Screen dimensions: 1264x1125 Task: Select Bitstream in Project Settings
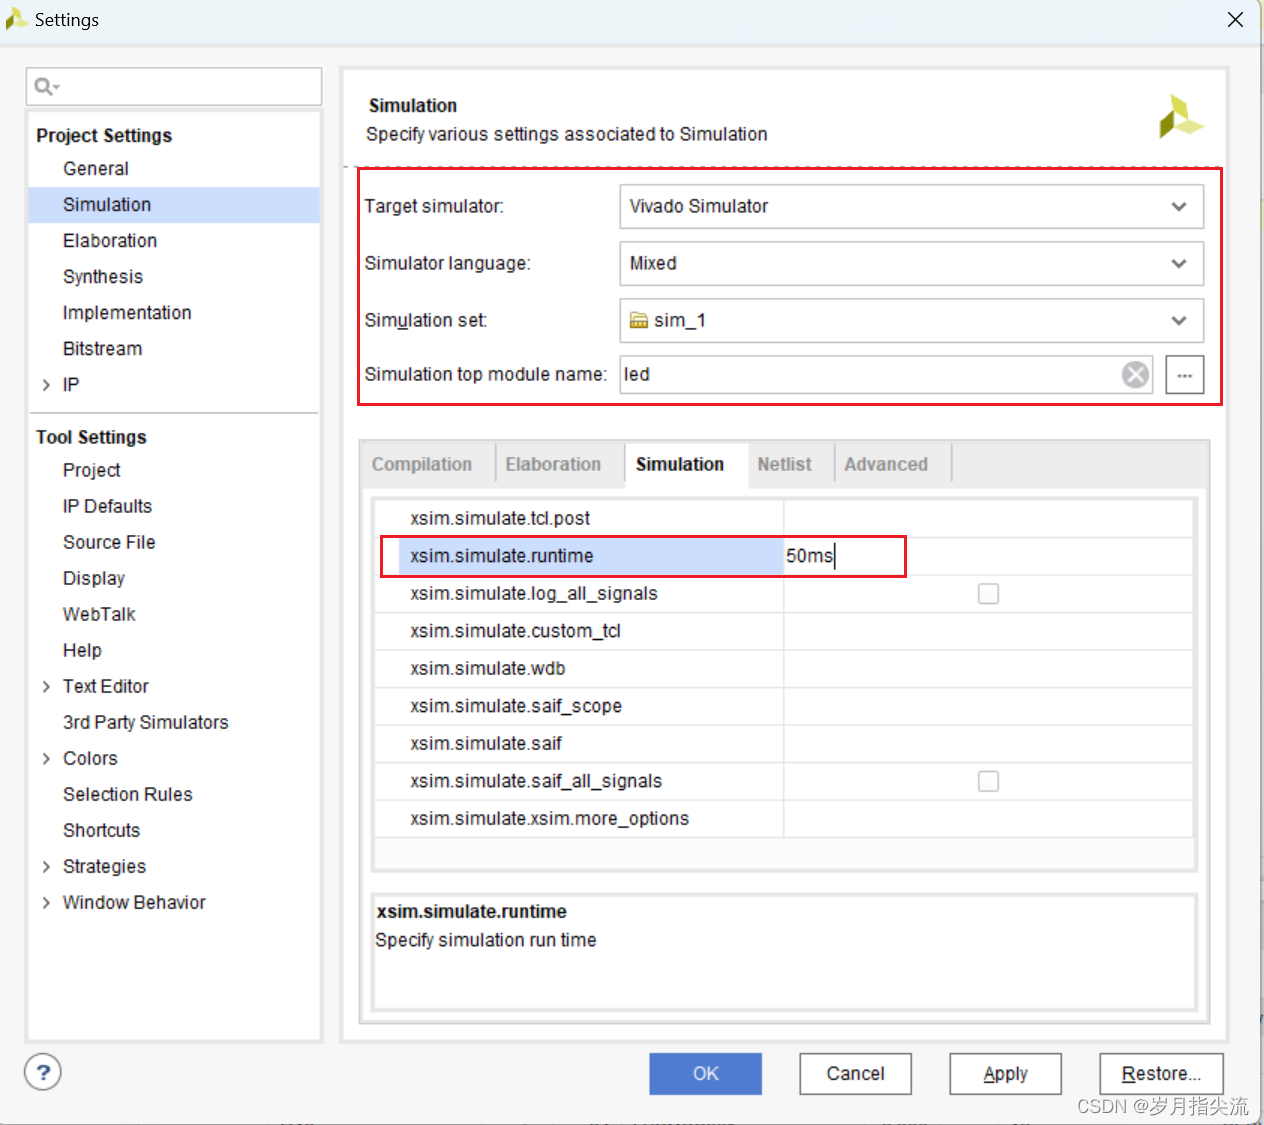pyautogui.click(x=103, y=349)
